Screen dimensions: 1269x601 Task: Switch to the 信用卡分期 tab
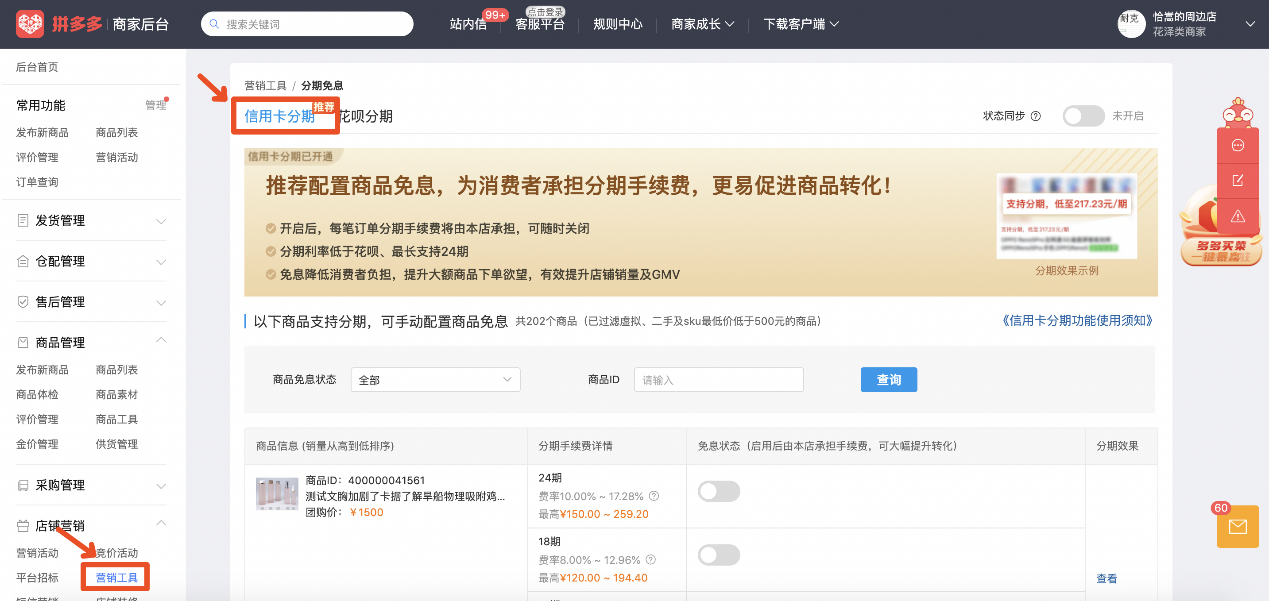(280, 116)
